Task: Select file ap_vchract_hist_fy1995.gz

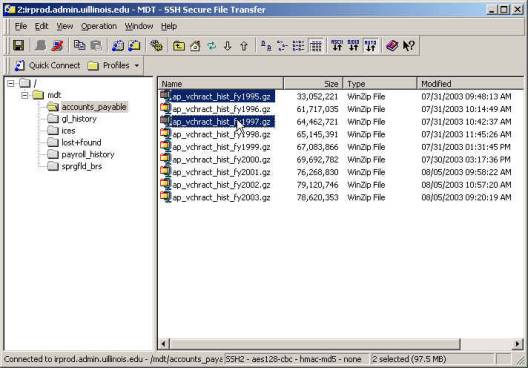Action: coord(221,97)
